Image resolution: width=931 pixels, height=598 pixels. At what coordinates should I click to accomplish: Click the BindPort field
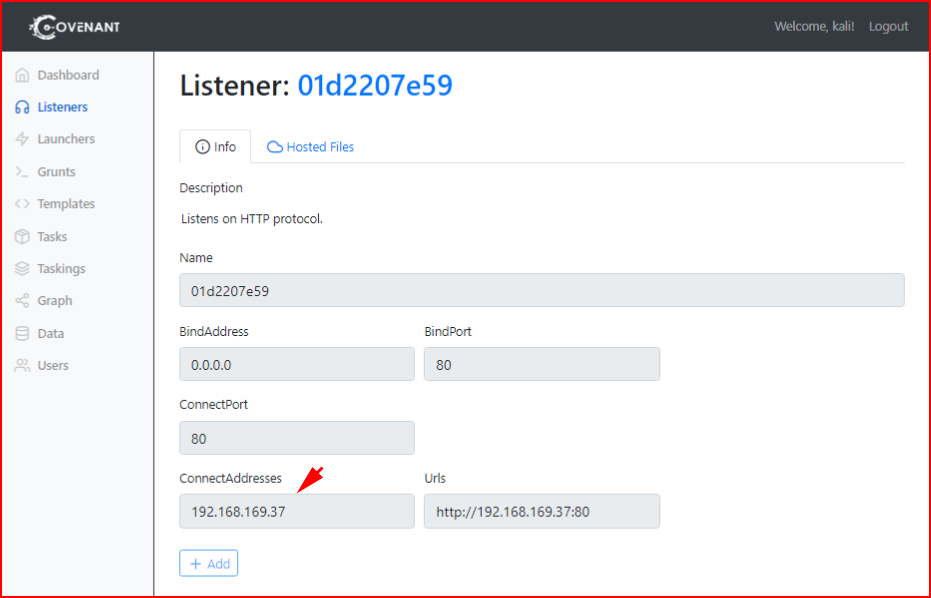point(542,364)
